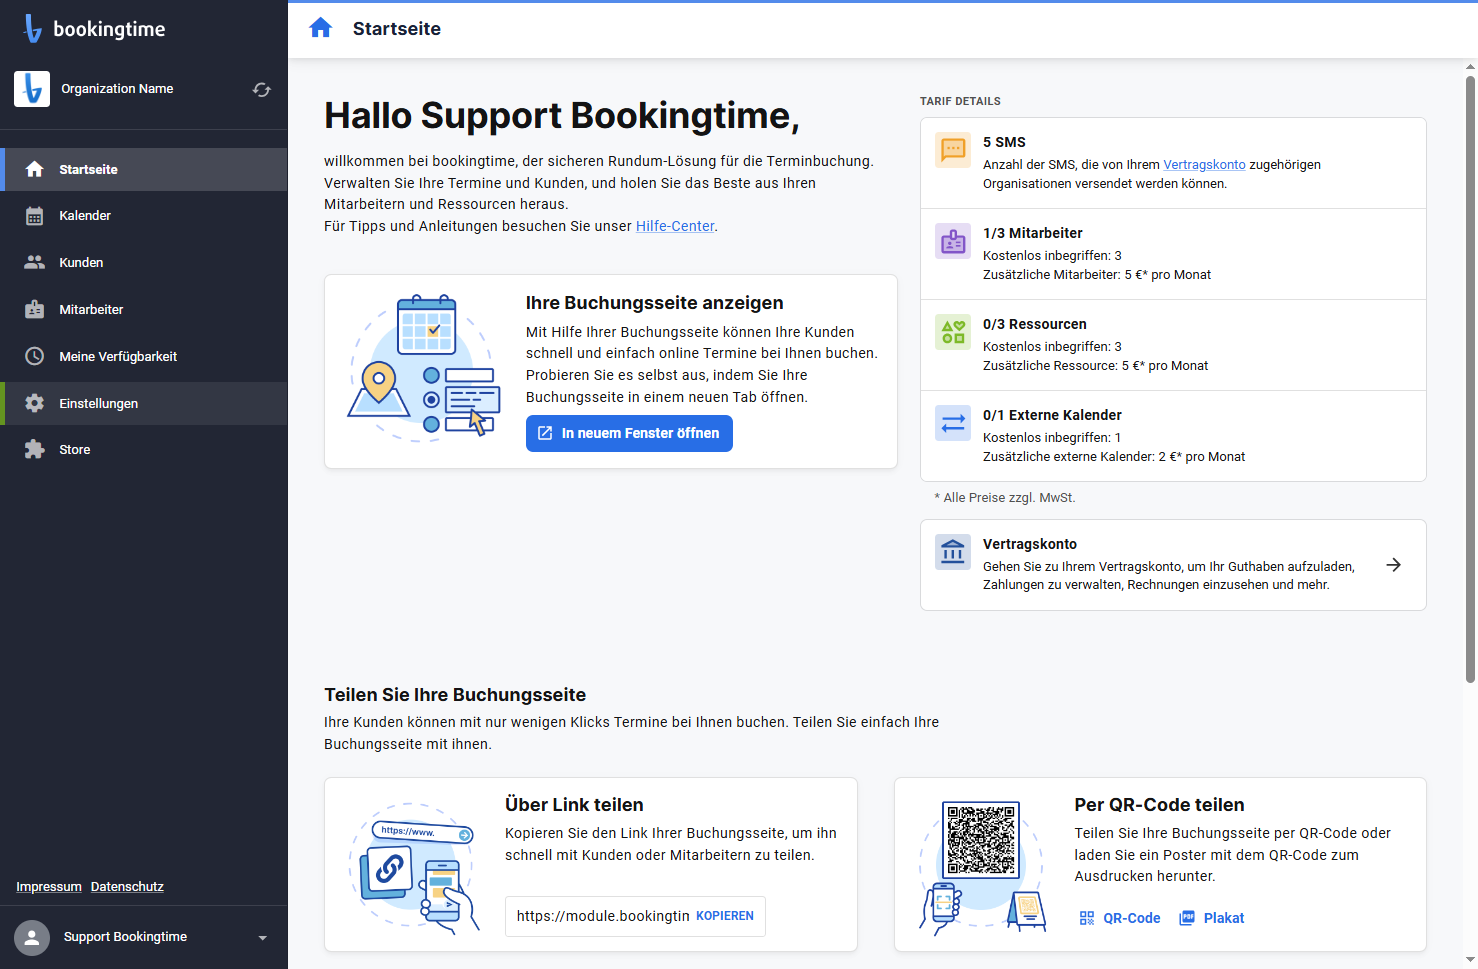Screen dimensions: 1478x969
Task: Click the Plakat download link
Action: (1212, 918)
